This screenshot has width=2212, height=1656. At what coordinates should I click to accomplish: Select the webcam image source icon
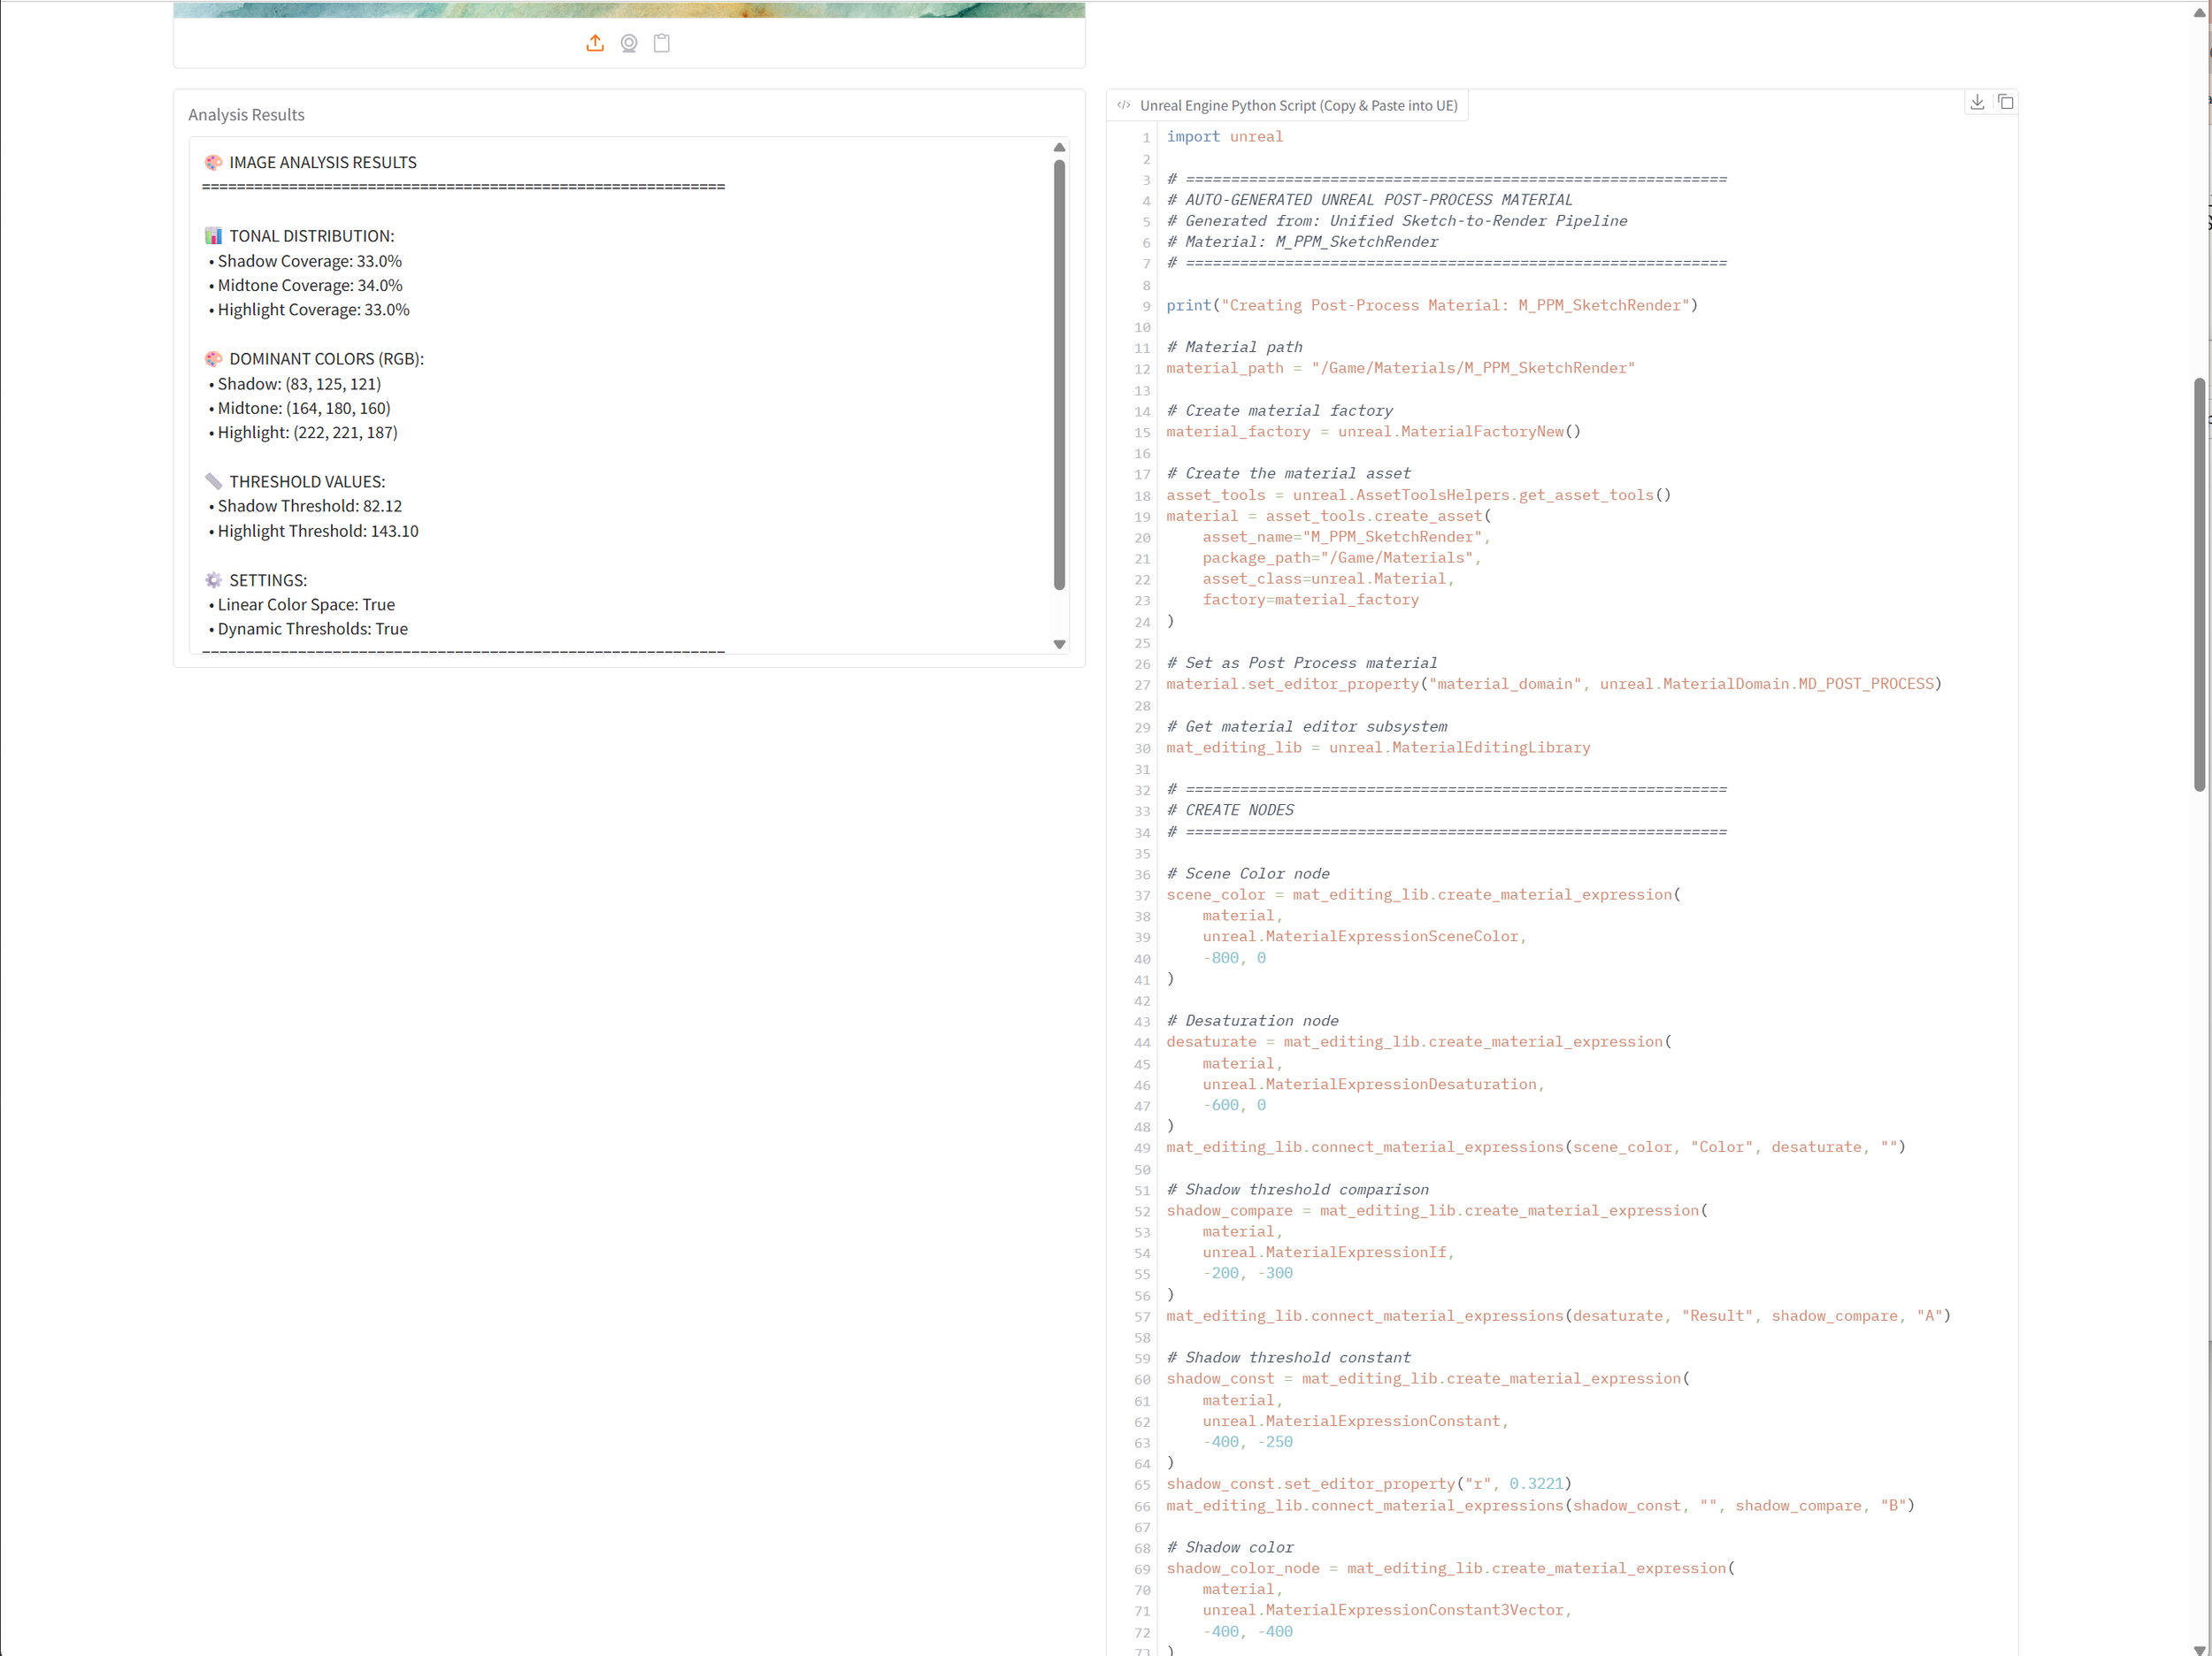[x=629, y=43]
